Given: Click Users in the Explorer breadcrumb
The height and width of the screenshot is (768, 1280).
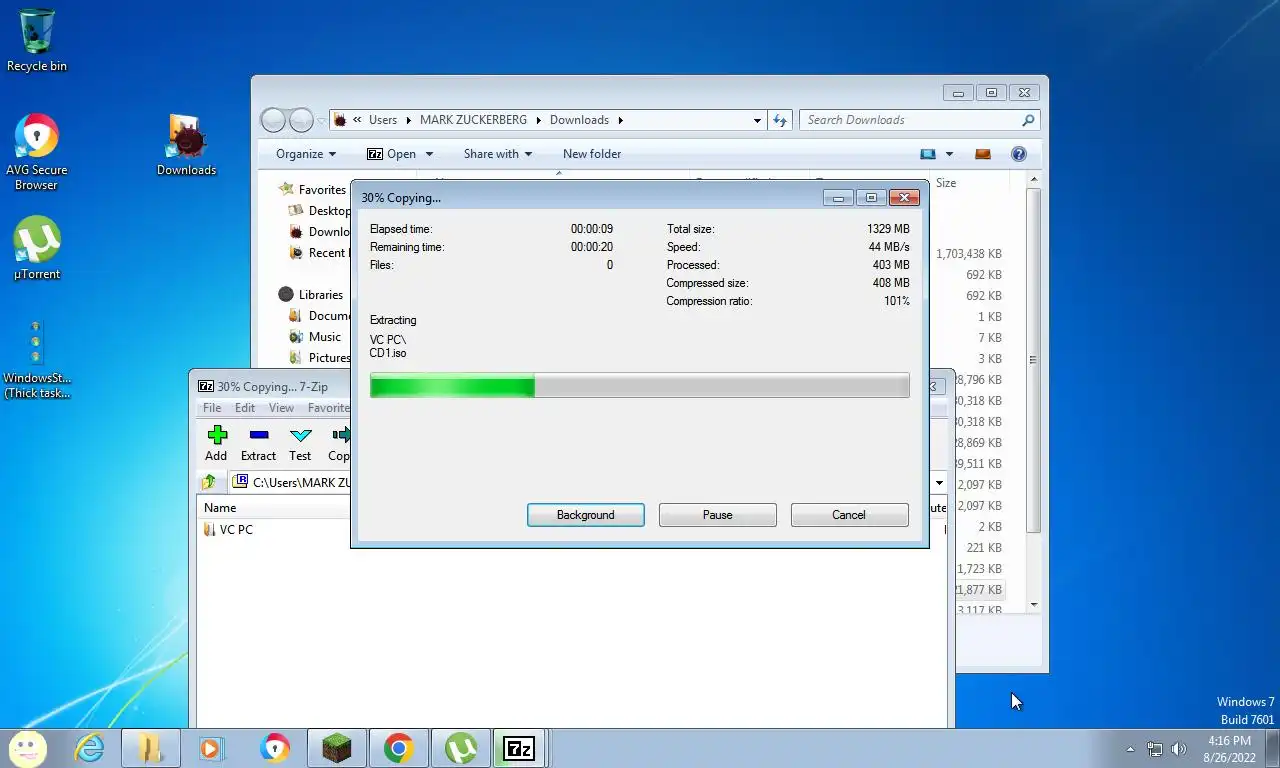Looking at the screenshot, I should tap(383, 120).
